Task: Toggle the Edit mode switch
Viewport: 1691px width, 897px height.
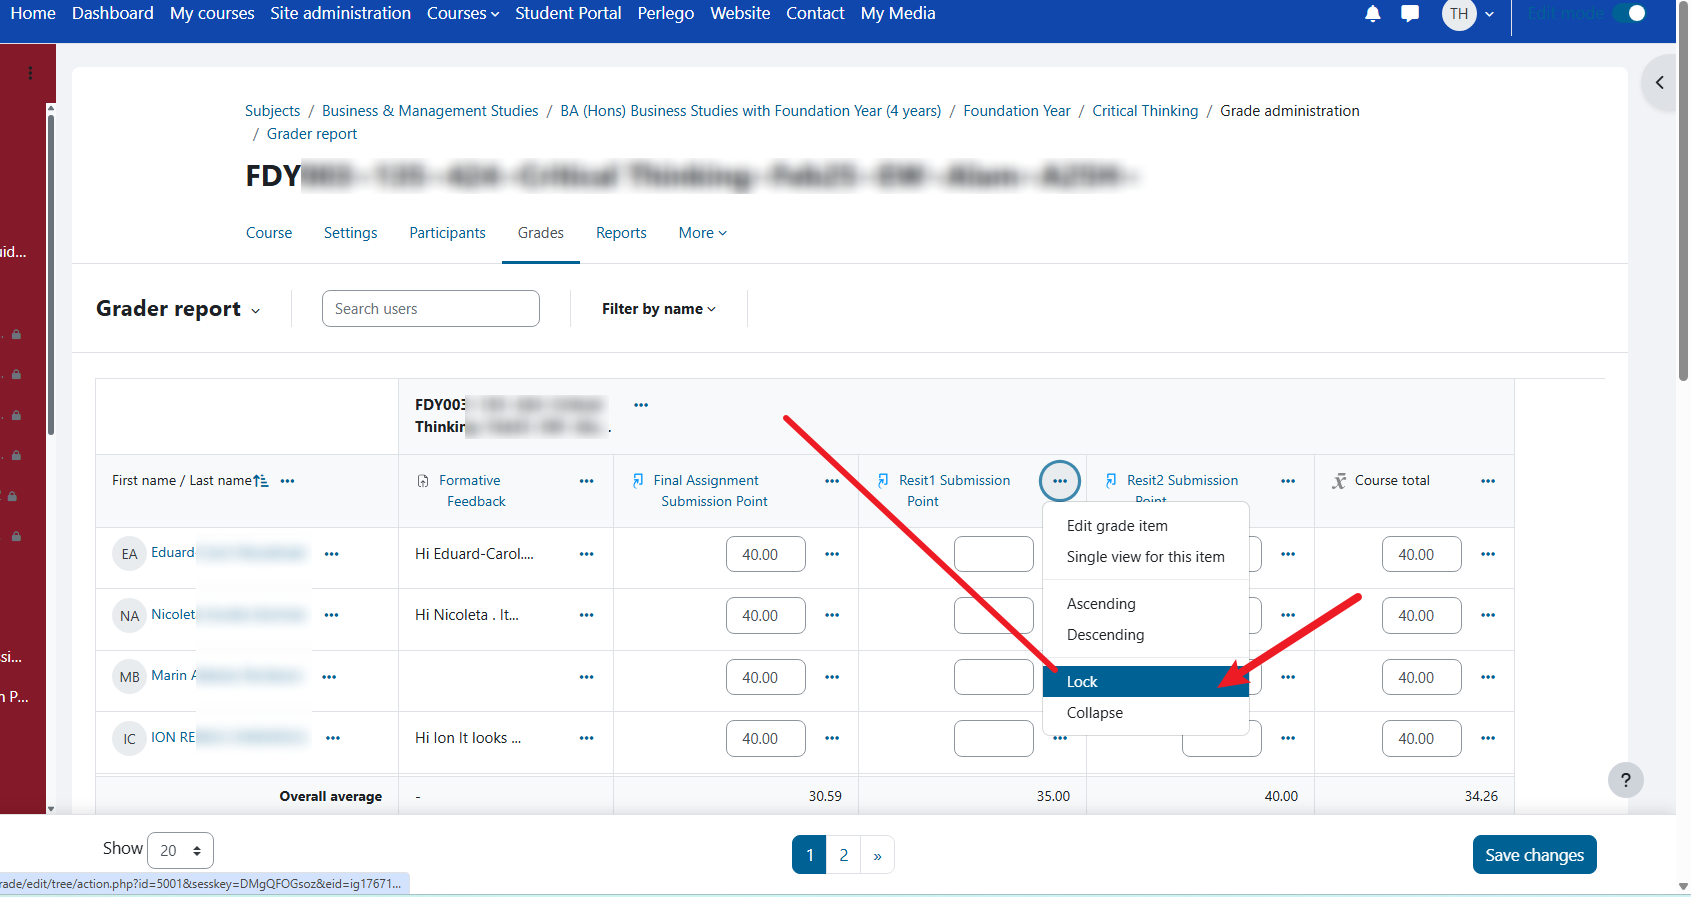Action: coord(1628,14)
